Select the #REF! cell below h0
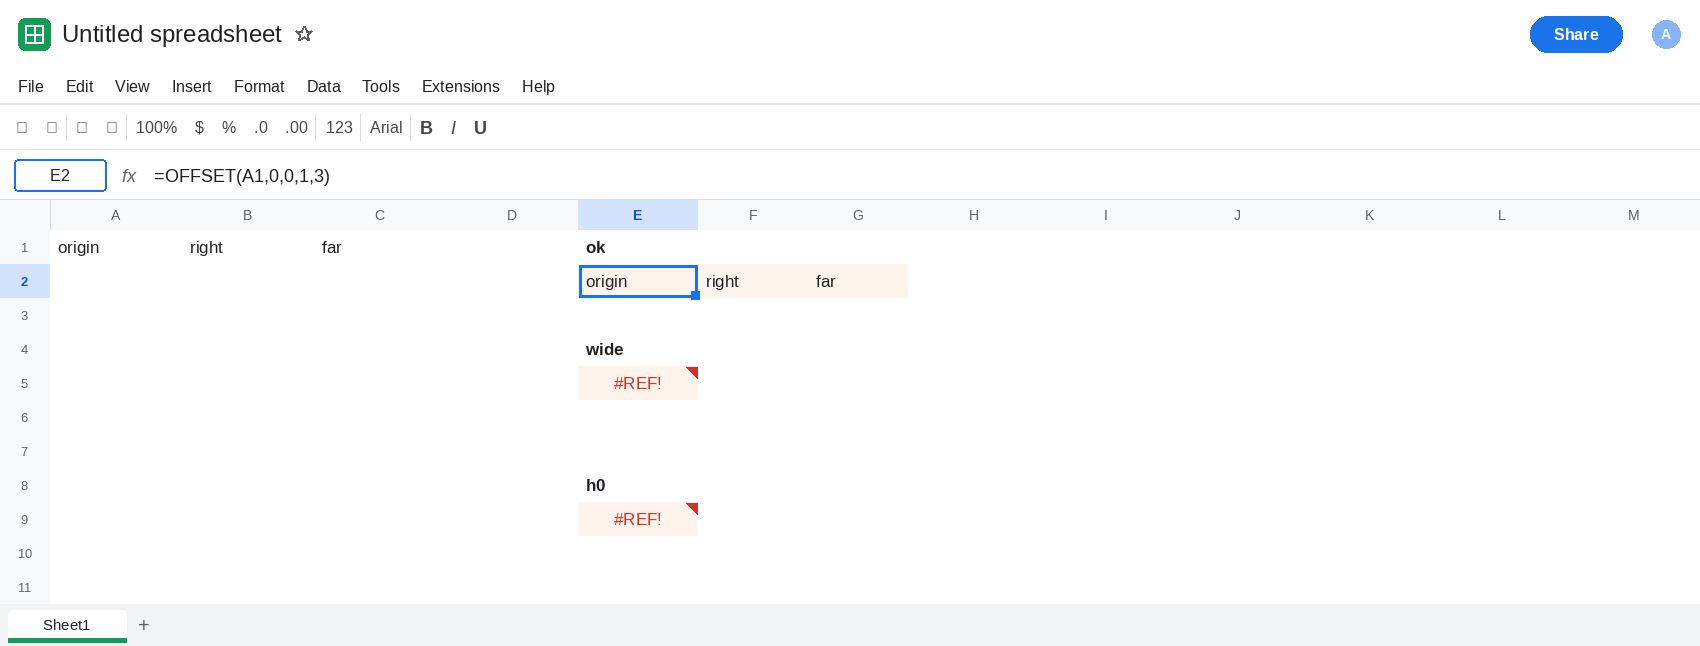 coord(638,520)
